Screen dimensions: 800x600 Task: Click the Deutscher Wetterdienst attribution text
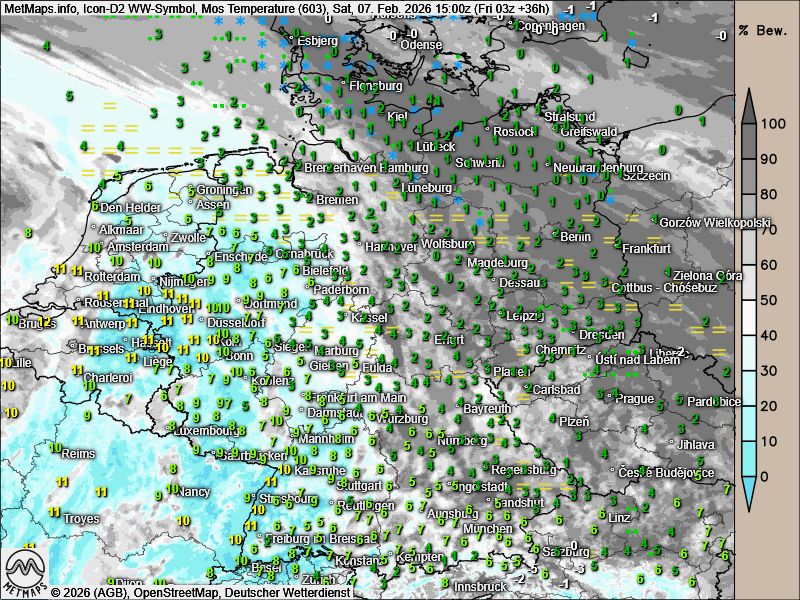point(287,592)
